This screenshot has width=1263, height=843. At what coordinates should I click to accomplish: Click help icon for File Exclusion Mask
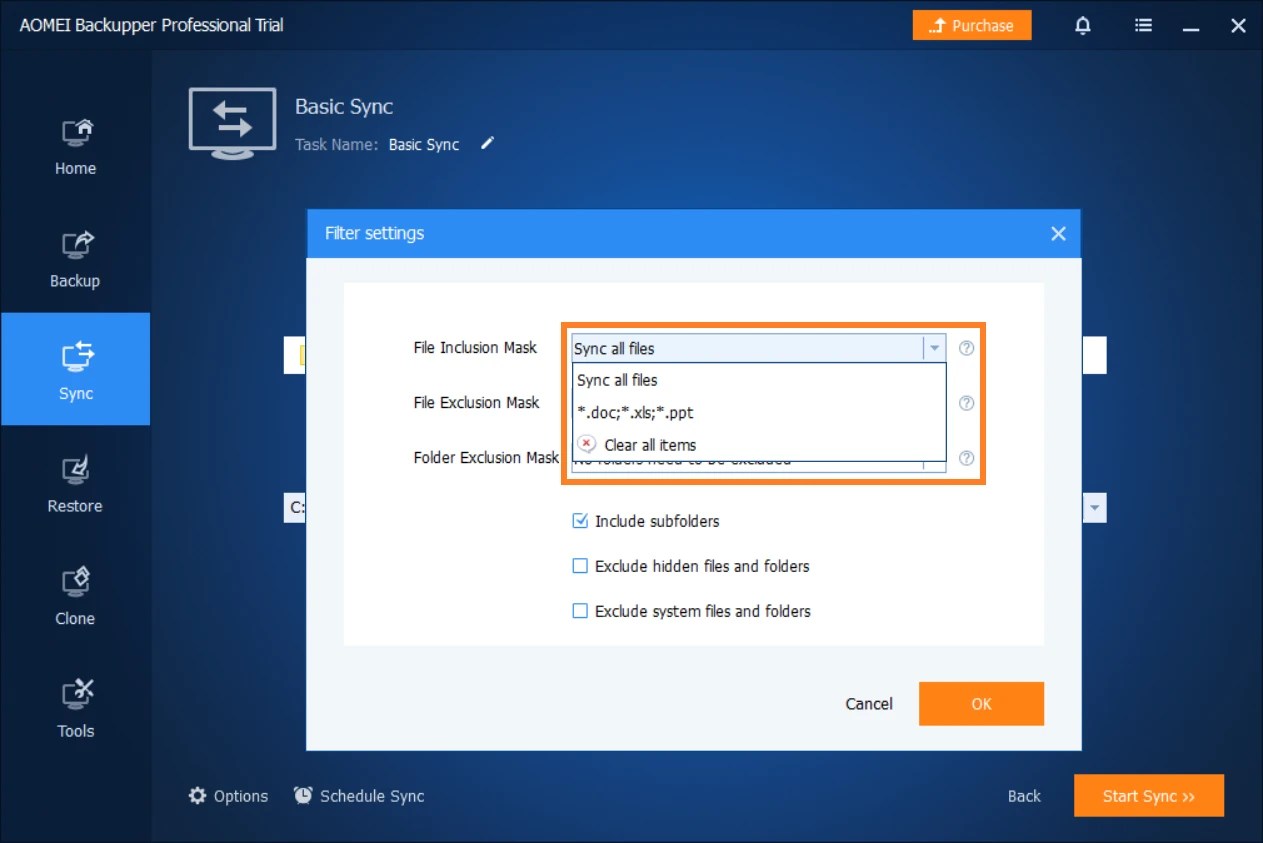click(966, 403)
